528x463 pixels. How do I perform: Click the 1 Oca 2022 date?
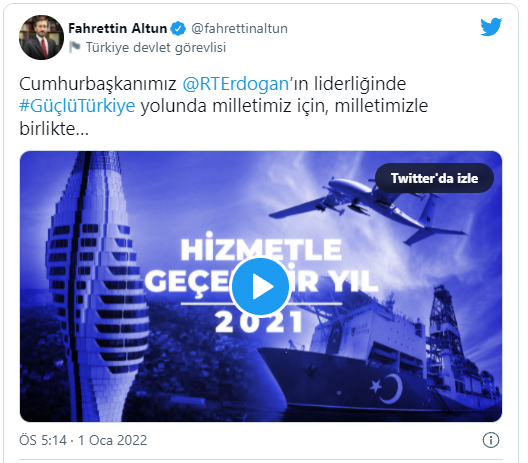tap(112, 440)
